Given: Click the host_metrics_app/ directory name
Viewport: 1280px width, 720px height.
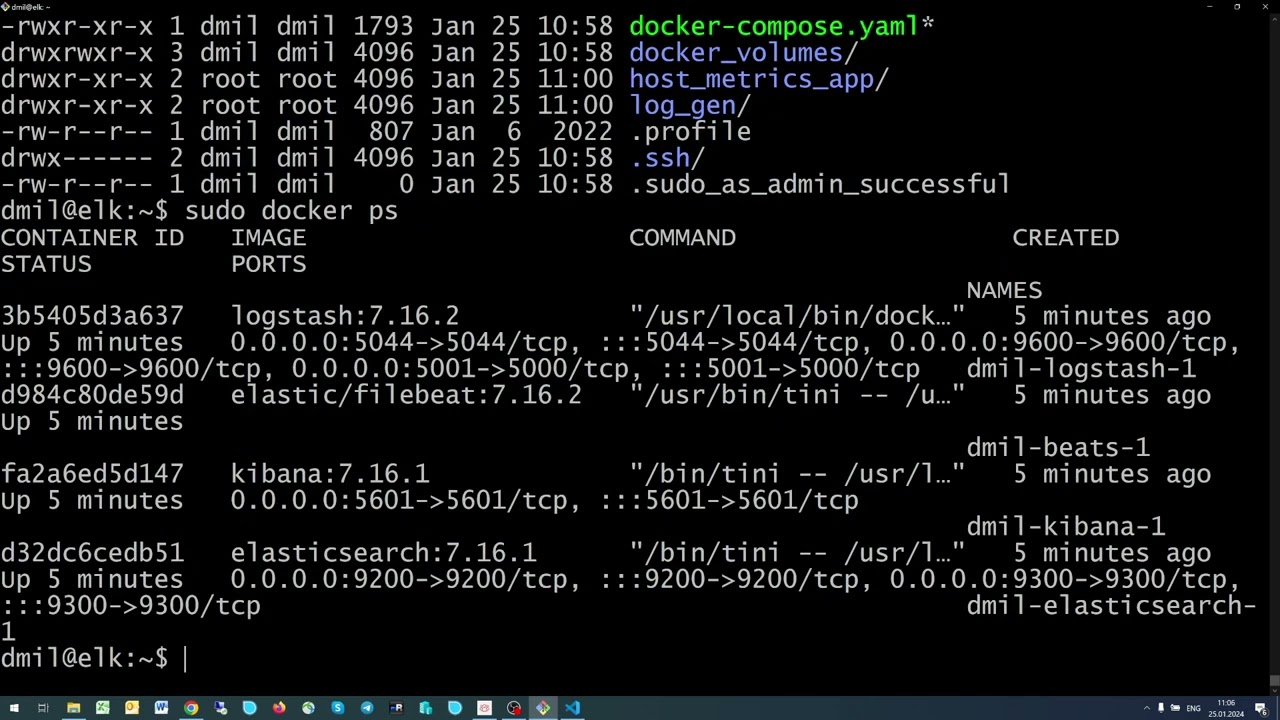Looking at the screenshot, I should coord(758,79).
